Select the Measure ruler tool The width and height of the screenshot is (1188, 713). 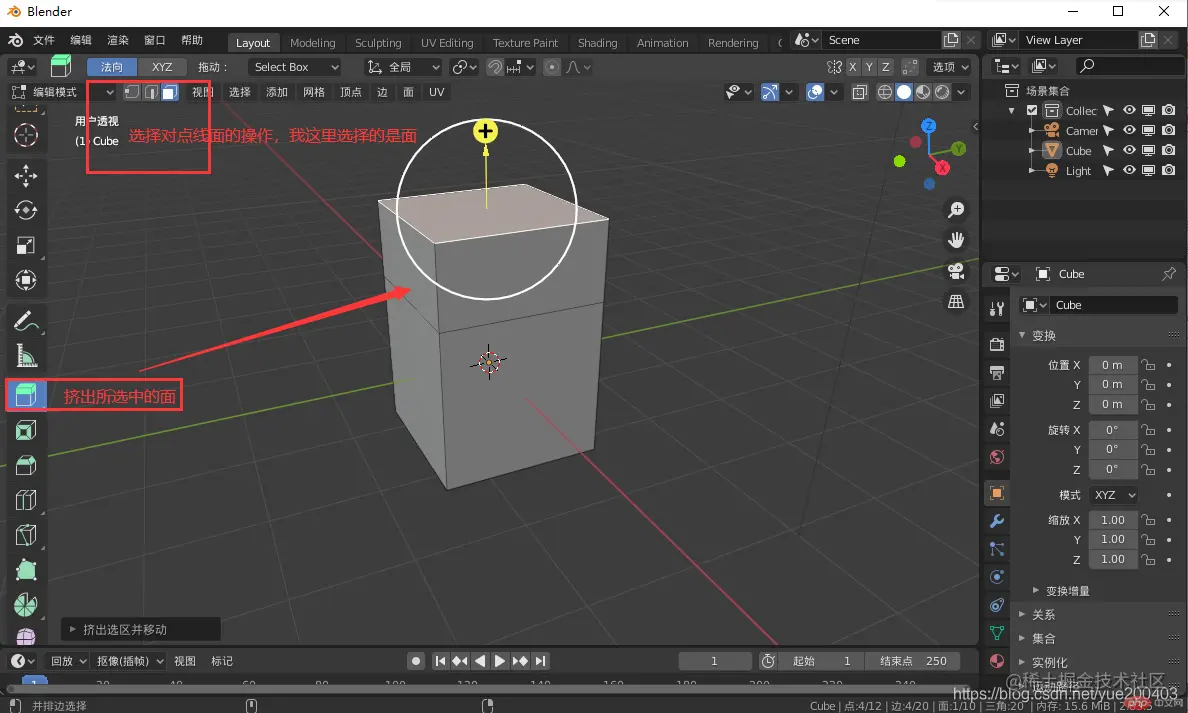(x=26, y=356)
